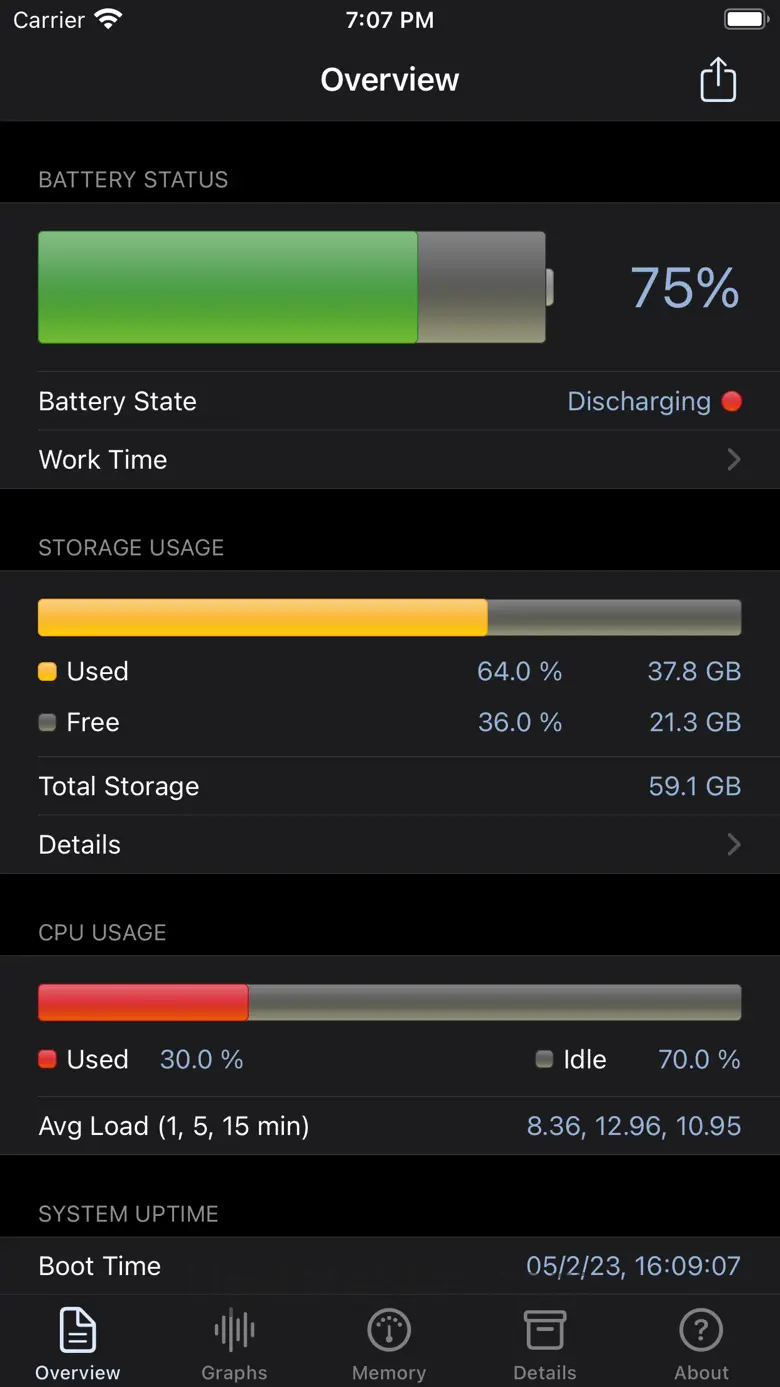This screenshot has width=780, height=1387.
Task: Tap the red CPU Used legend square
Action: pos(47,1060)
